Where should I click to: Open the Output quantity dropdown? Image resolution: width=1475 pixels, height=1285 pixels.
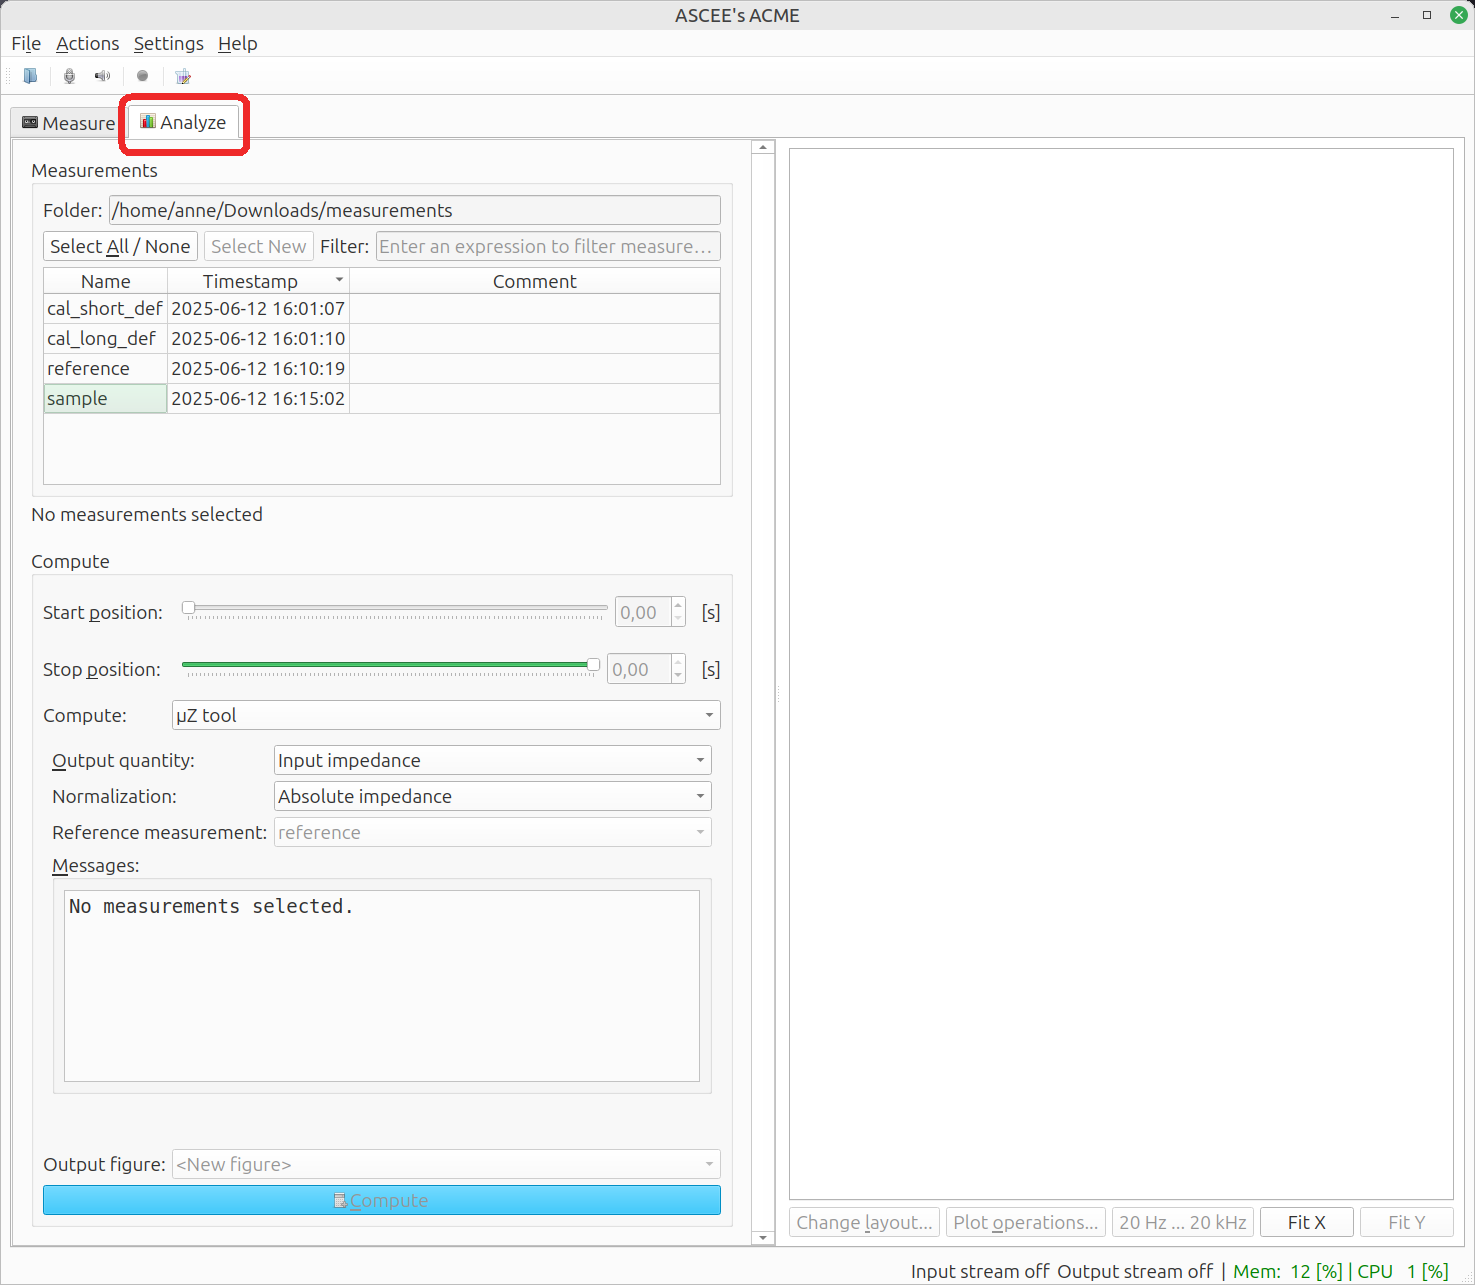point(492,760)
